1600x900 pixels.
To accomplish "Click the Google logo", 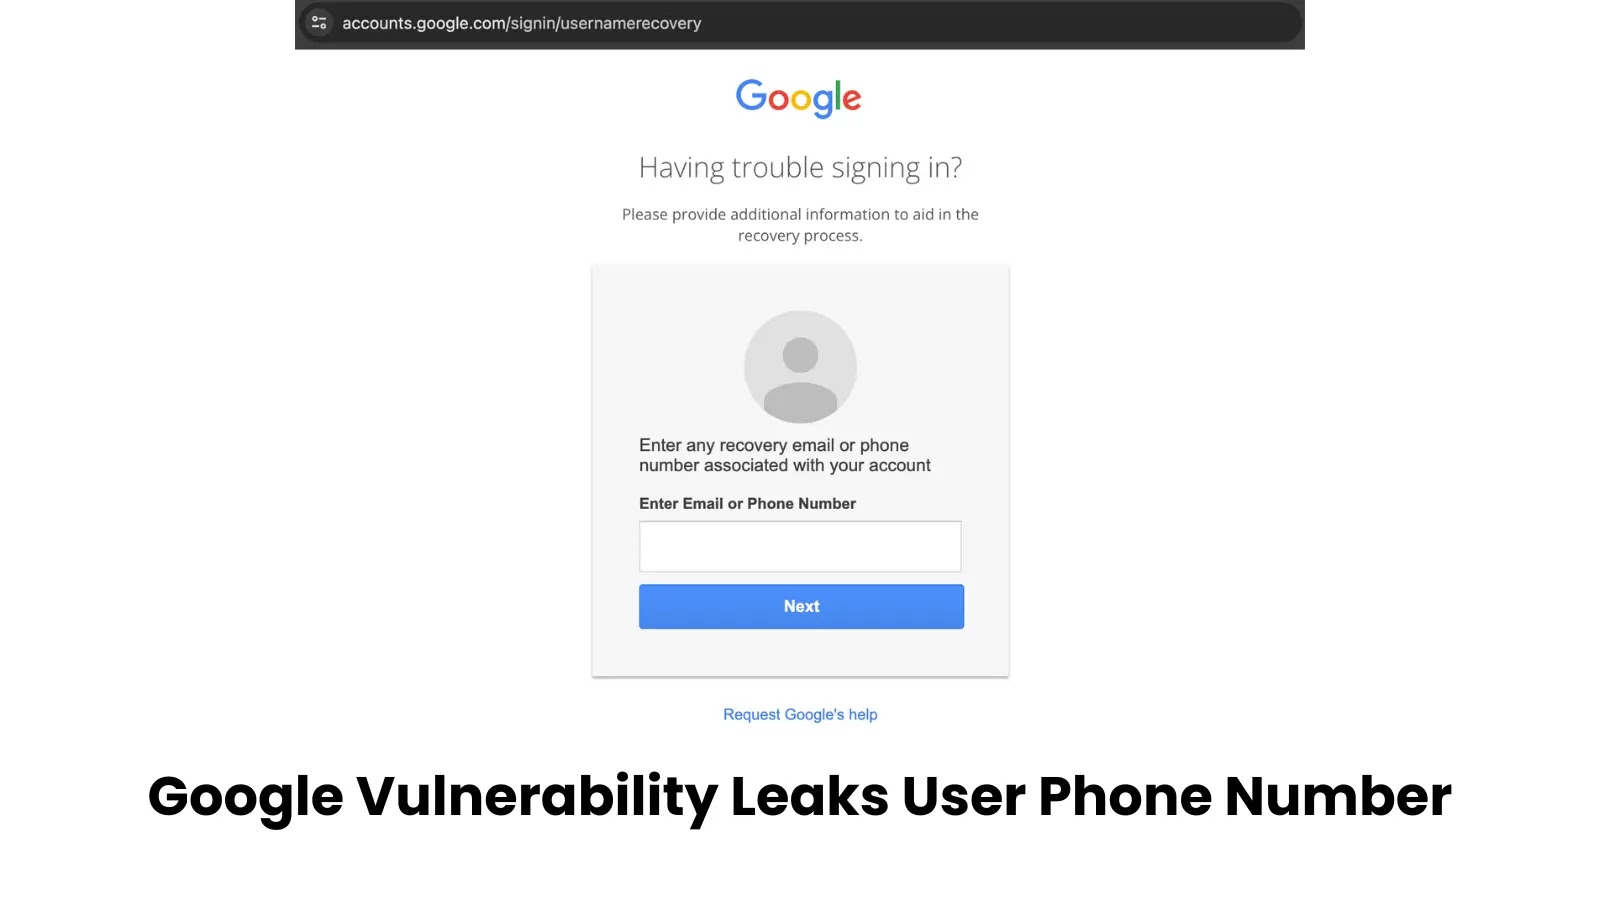I will click(798, 97).
